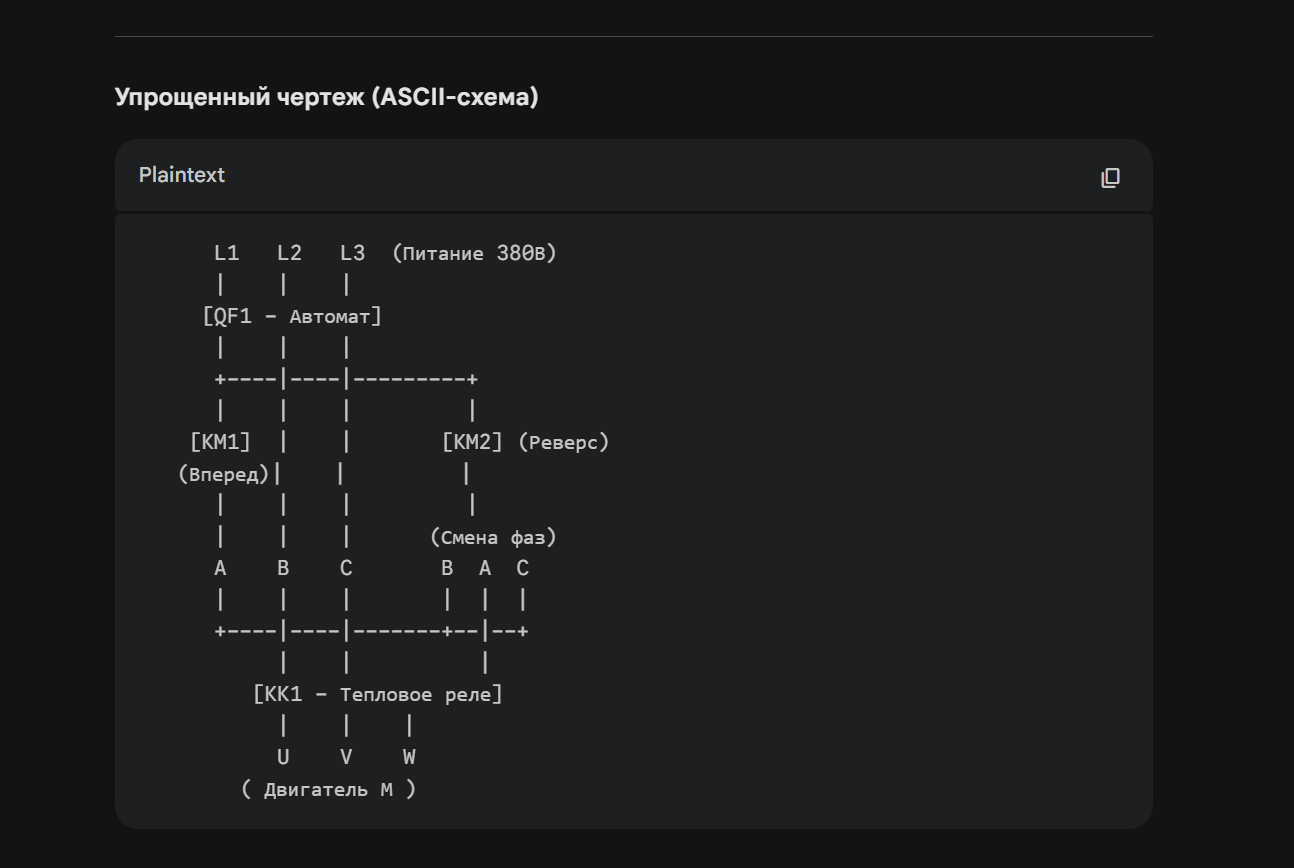The image size is (1294, 868).
Task: Click the [KM2] contactor label
Action: pyautogui.click(x=472, y=442)
